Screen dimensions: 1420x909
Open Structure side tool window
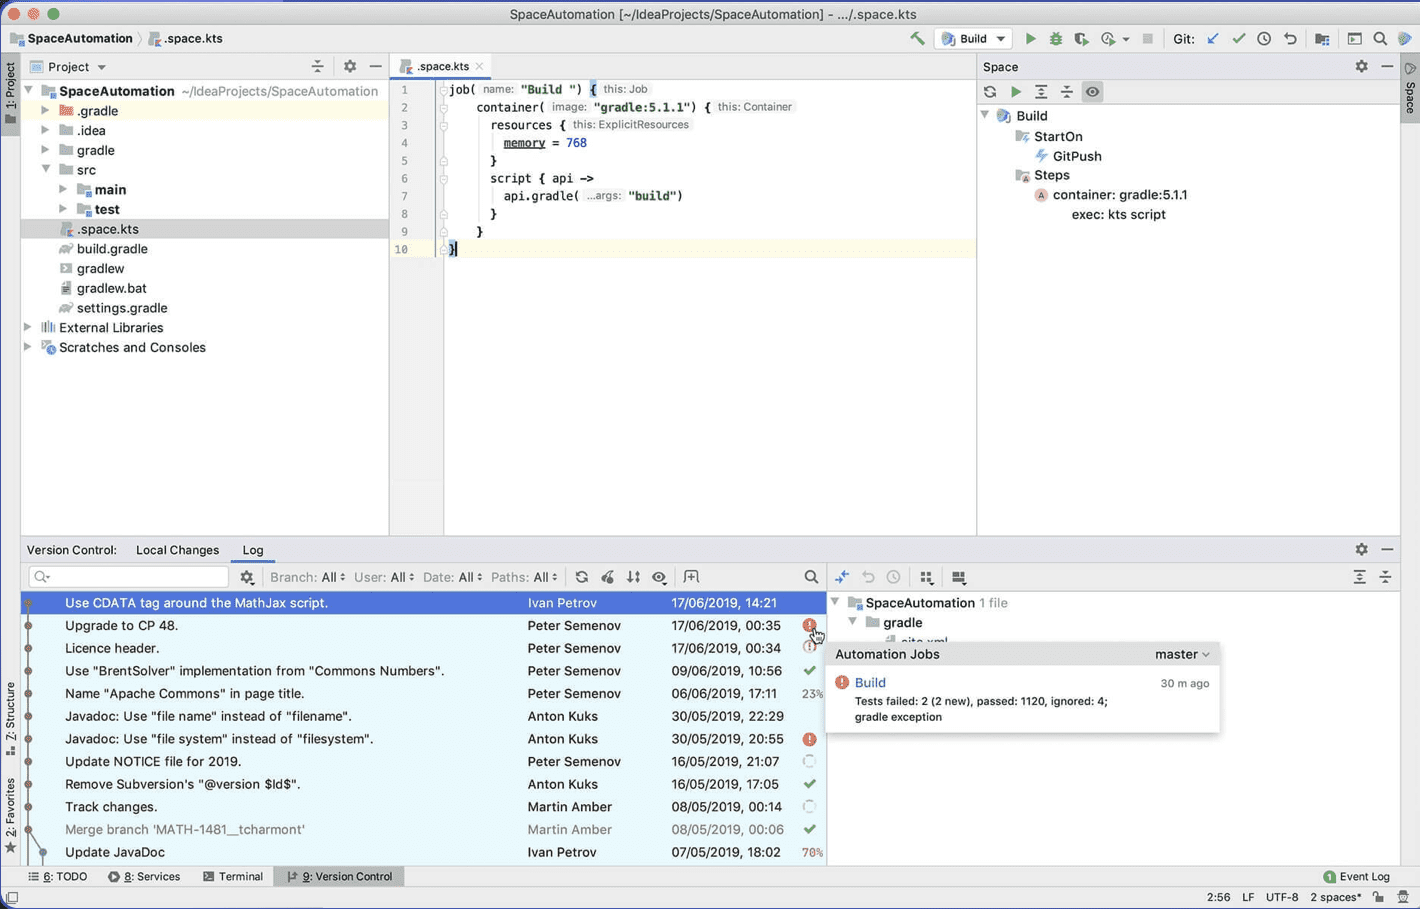10,718
